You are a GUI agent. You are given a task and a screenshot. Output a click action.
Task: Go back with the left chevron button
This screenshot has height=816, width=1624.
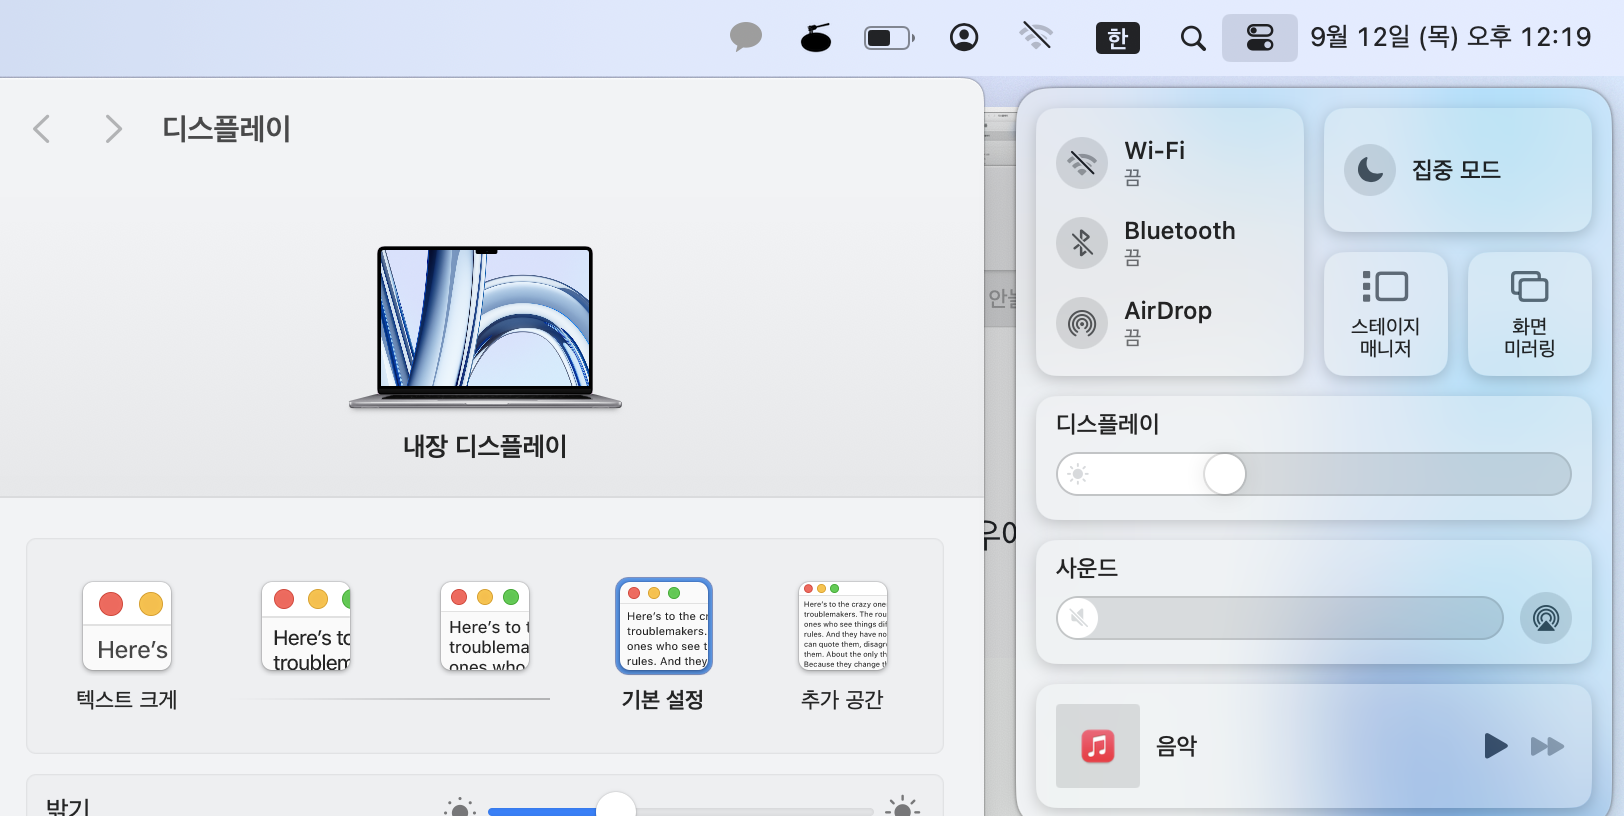tap(41, 128)
